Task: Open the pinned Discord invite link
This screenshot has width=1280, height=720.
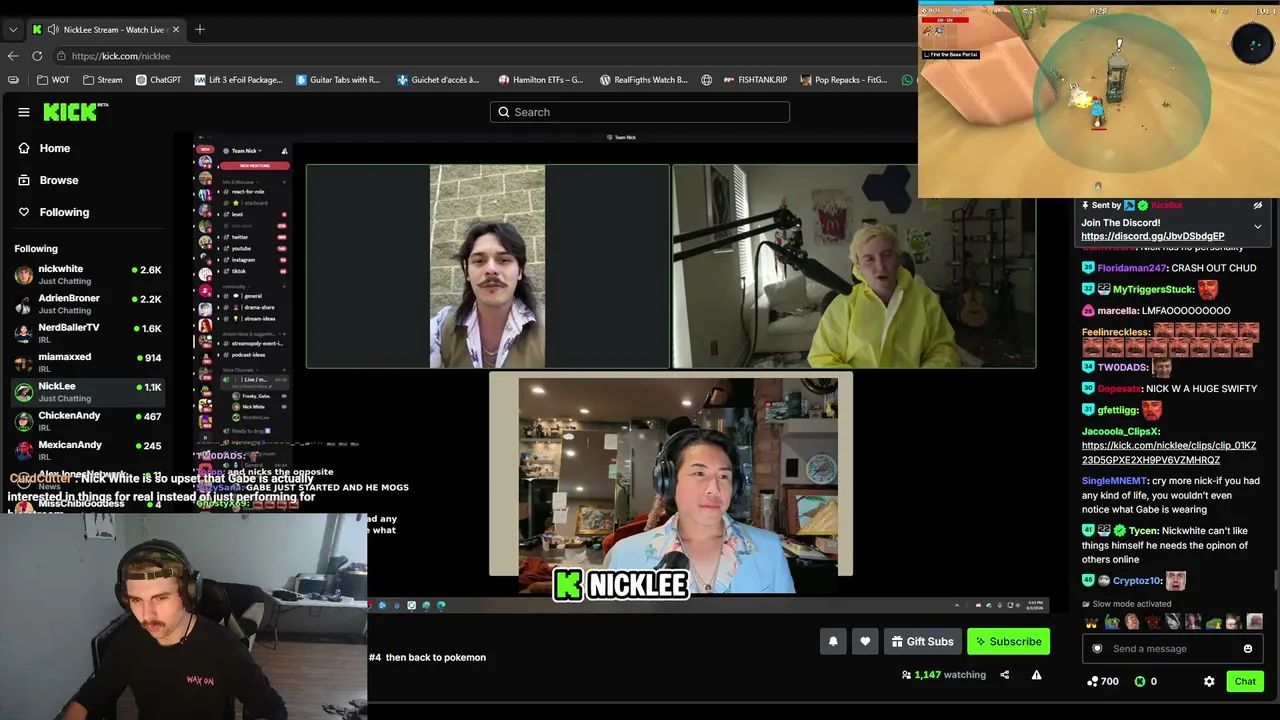Action: [1152, 236]
